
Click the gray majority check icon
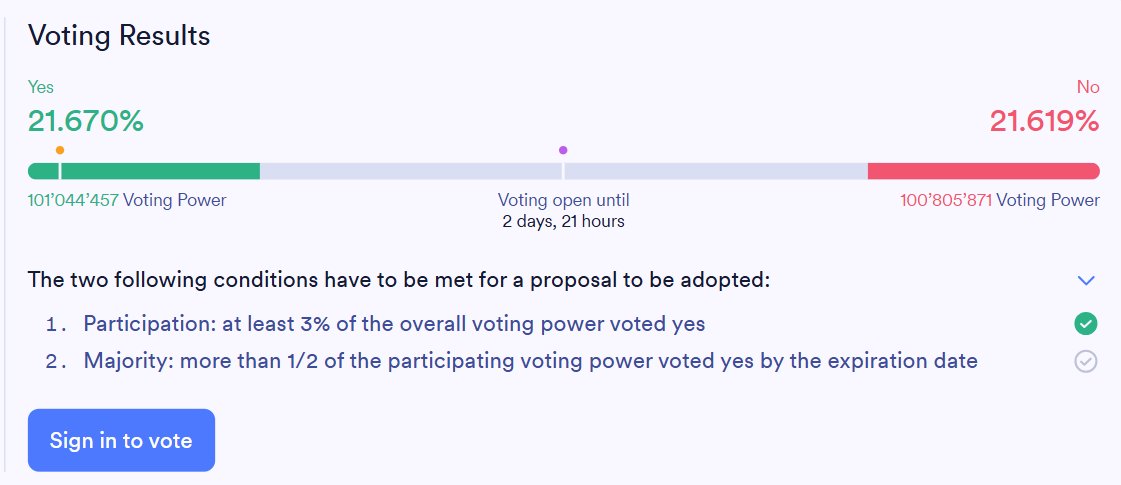pos(1086,361)
